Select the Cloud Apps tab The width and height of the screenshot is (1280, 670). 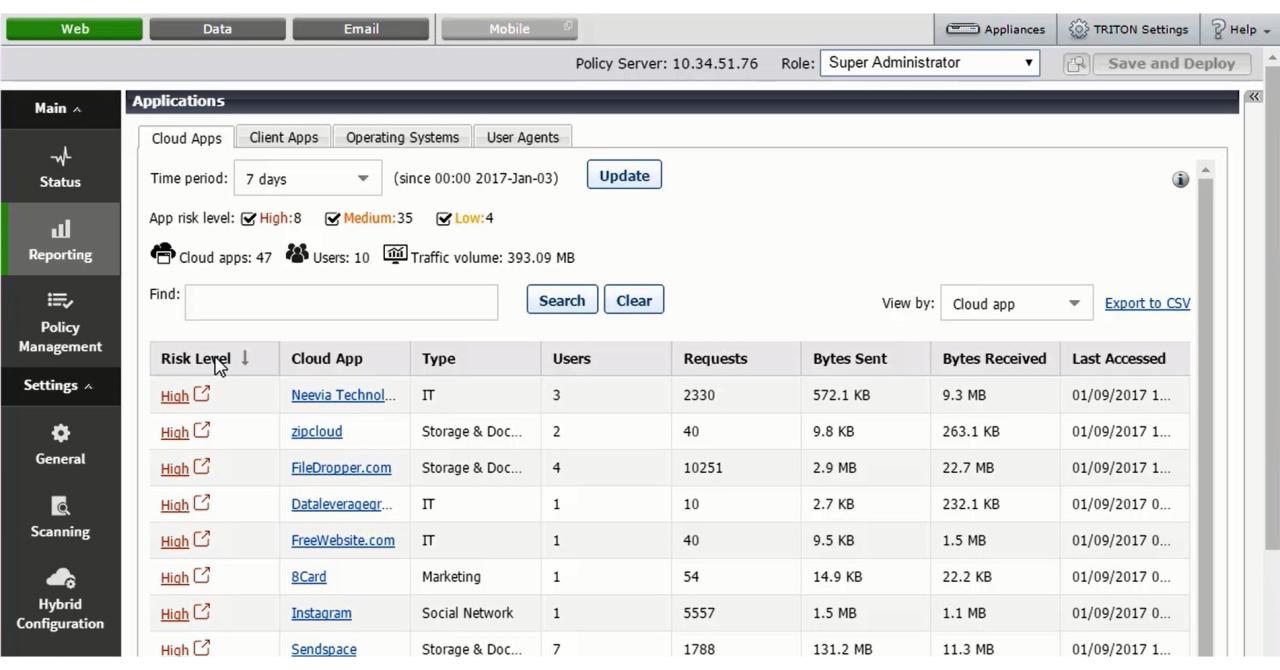(186, 138)
